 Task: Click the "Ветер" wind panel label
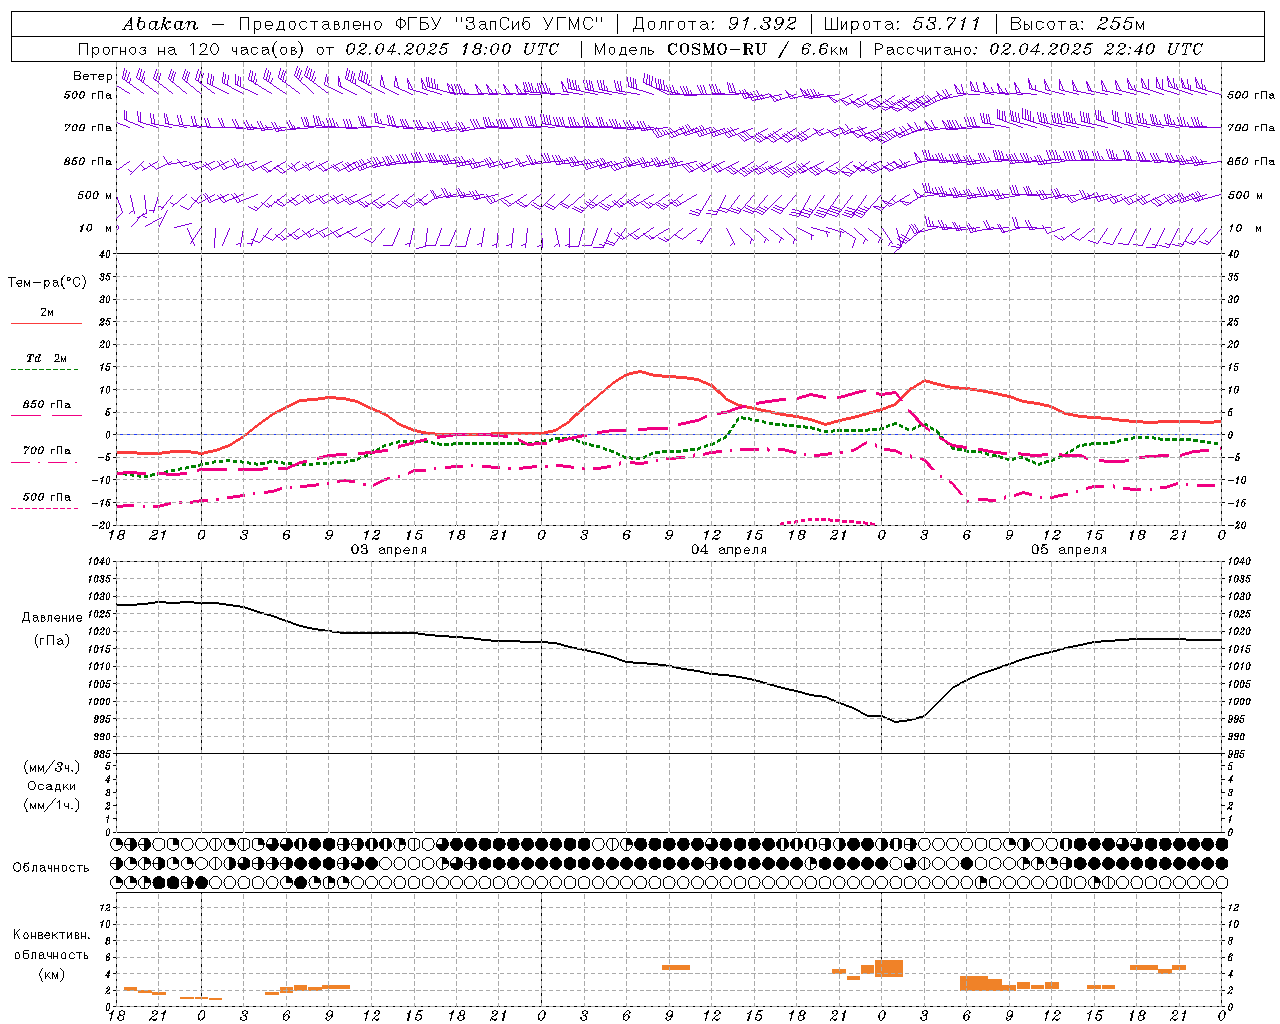(93, 76)
